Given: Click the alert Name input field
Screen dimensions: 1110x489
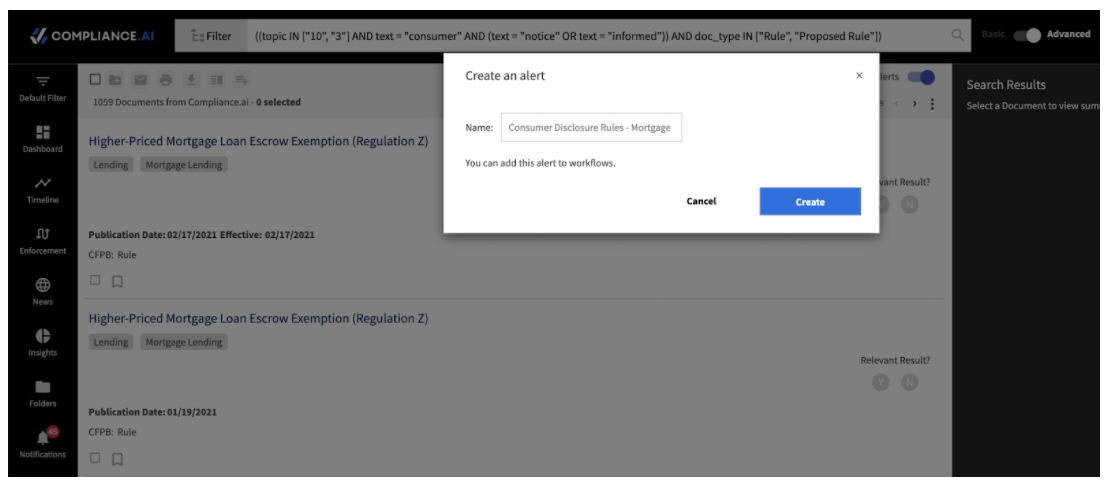Looking at the screenshot, I should [x=591, y=127].
